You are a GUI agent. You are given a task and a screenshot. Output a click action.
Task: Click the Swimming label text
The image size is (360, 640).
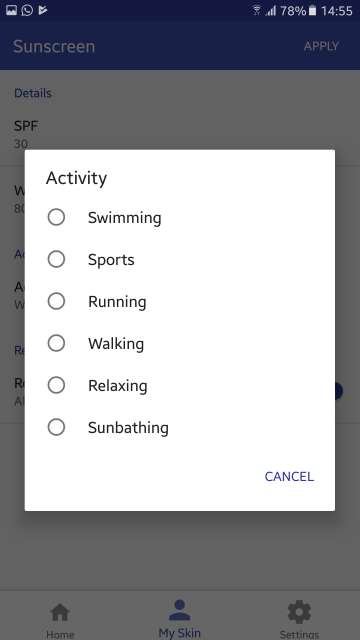pyautogui.click(x=124, y=218)
